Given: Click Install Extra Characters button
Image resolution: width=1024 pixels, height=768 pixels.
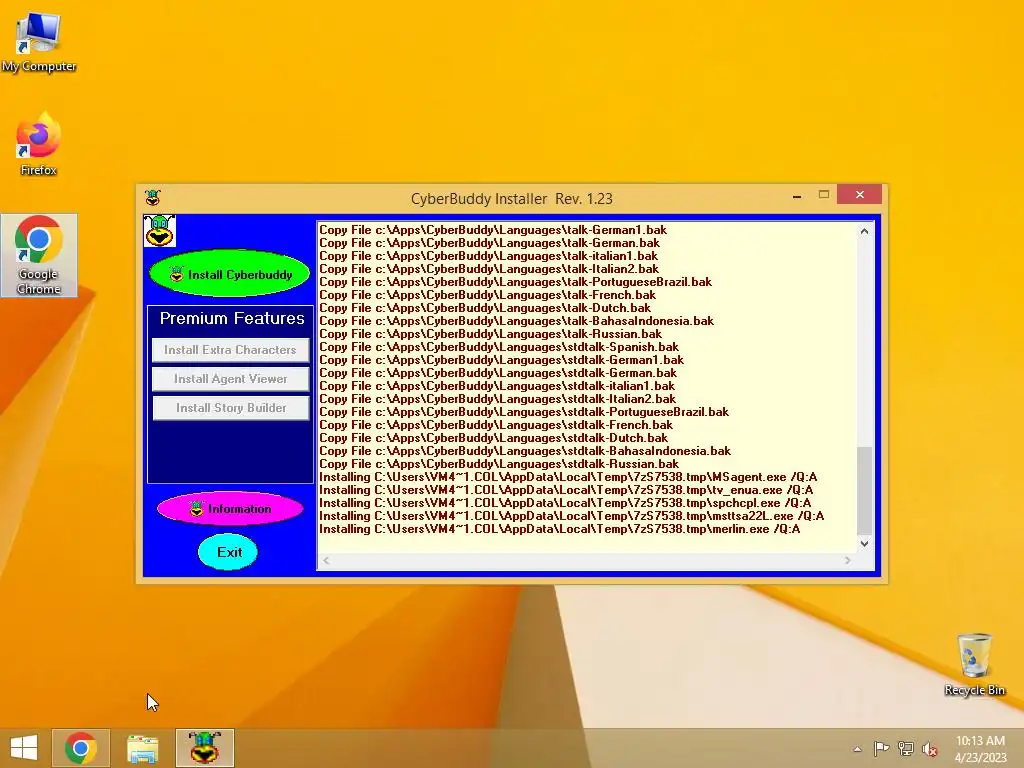Looking at the screenshot, I should click(231, 350).
